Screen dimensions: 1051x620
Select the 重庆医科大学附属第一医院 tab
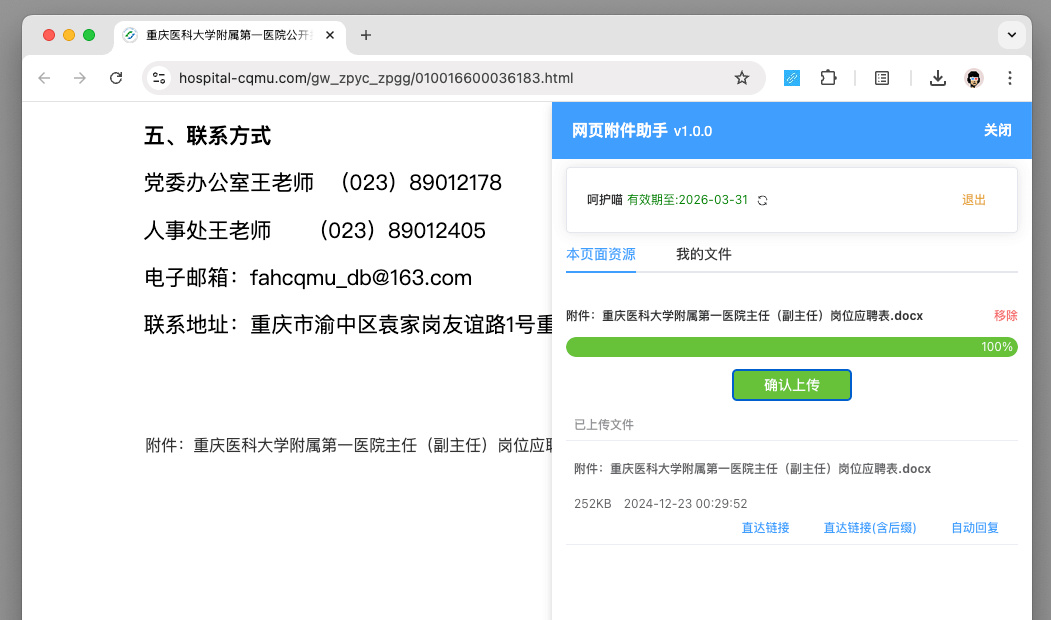tap(228, 35)
